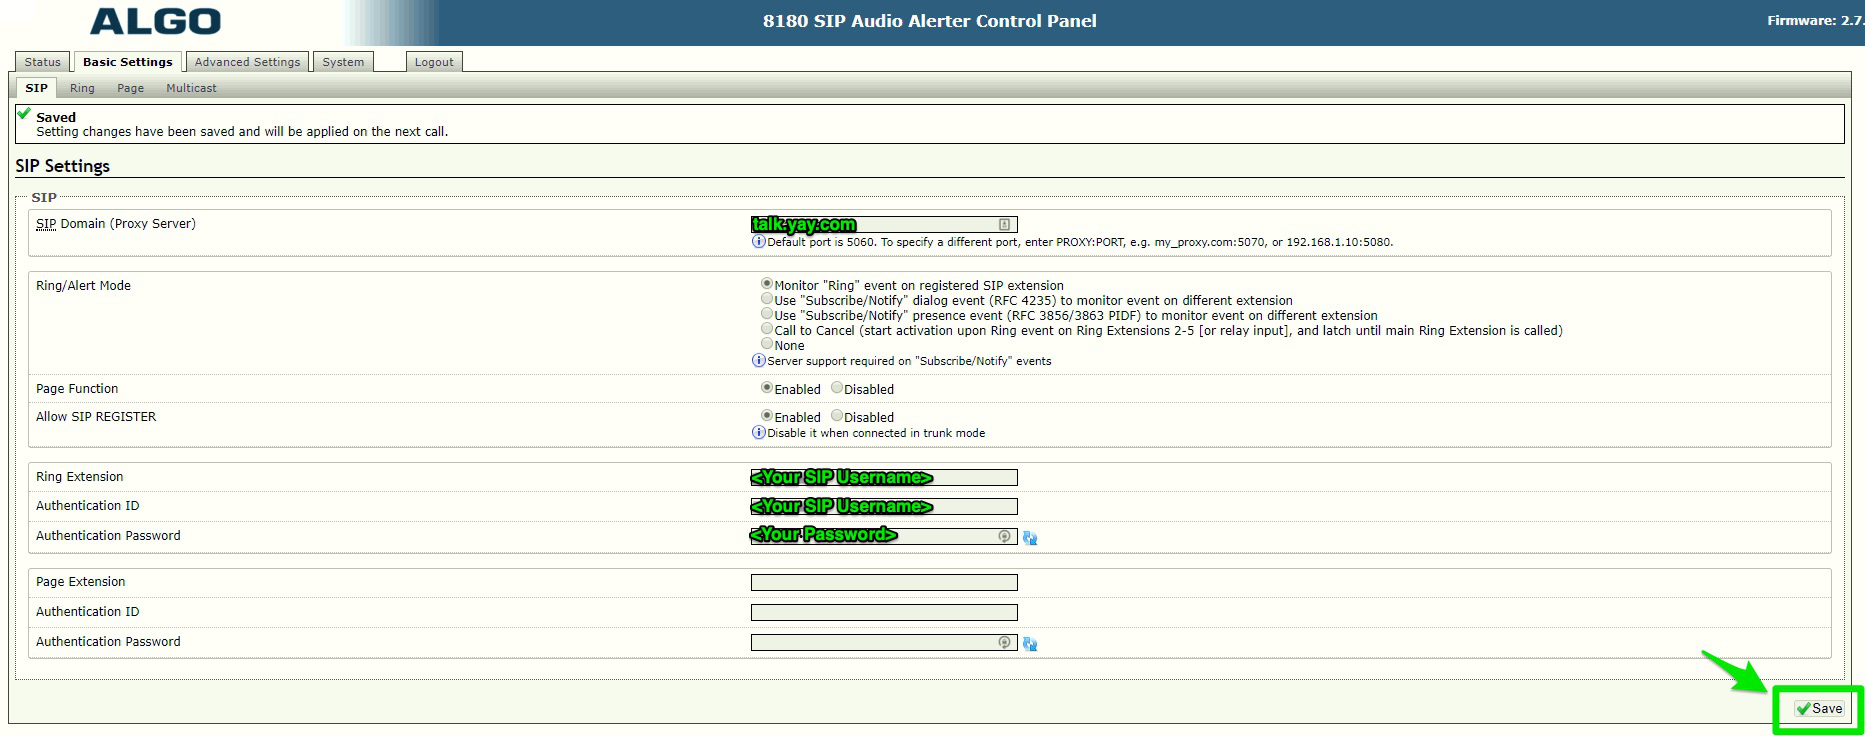Click the Authentication ID field under Ring Extension
The width and height of the screenshot is (1865, 736).
(884, 507)
